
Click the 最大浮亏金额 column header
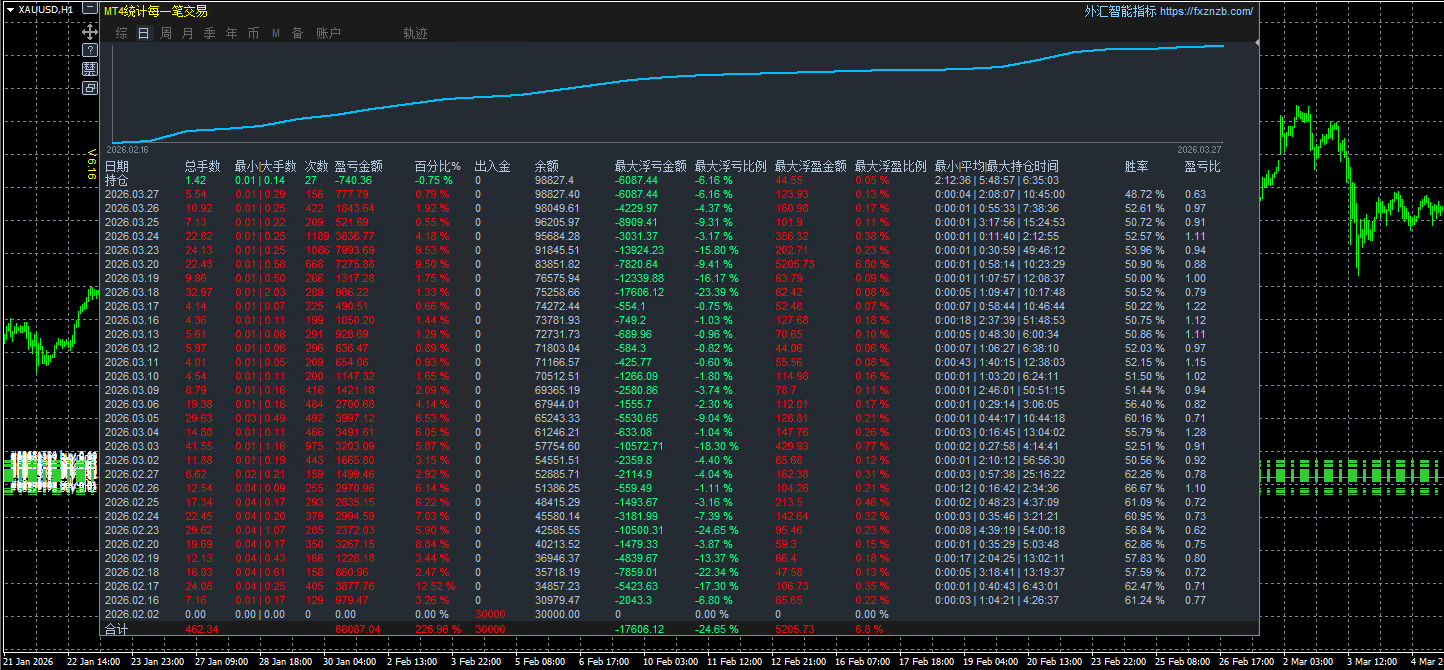[x=651, y=166]
